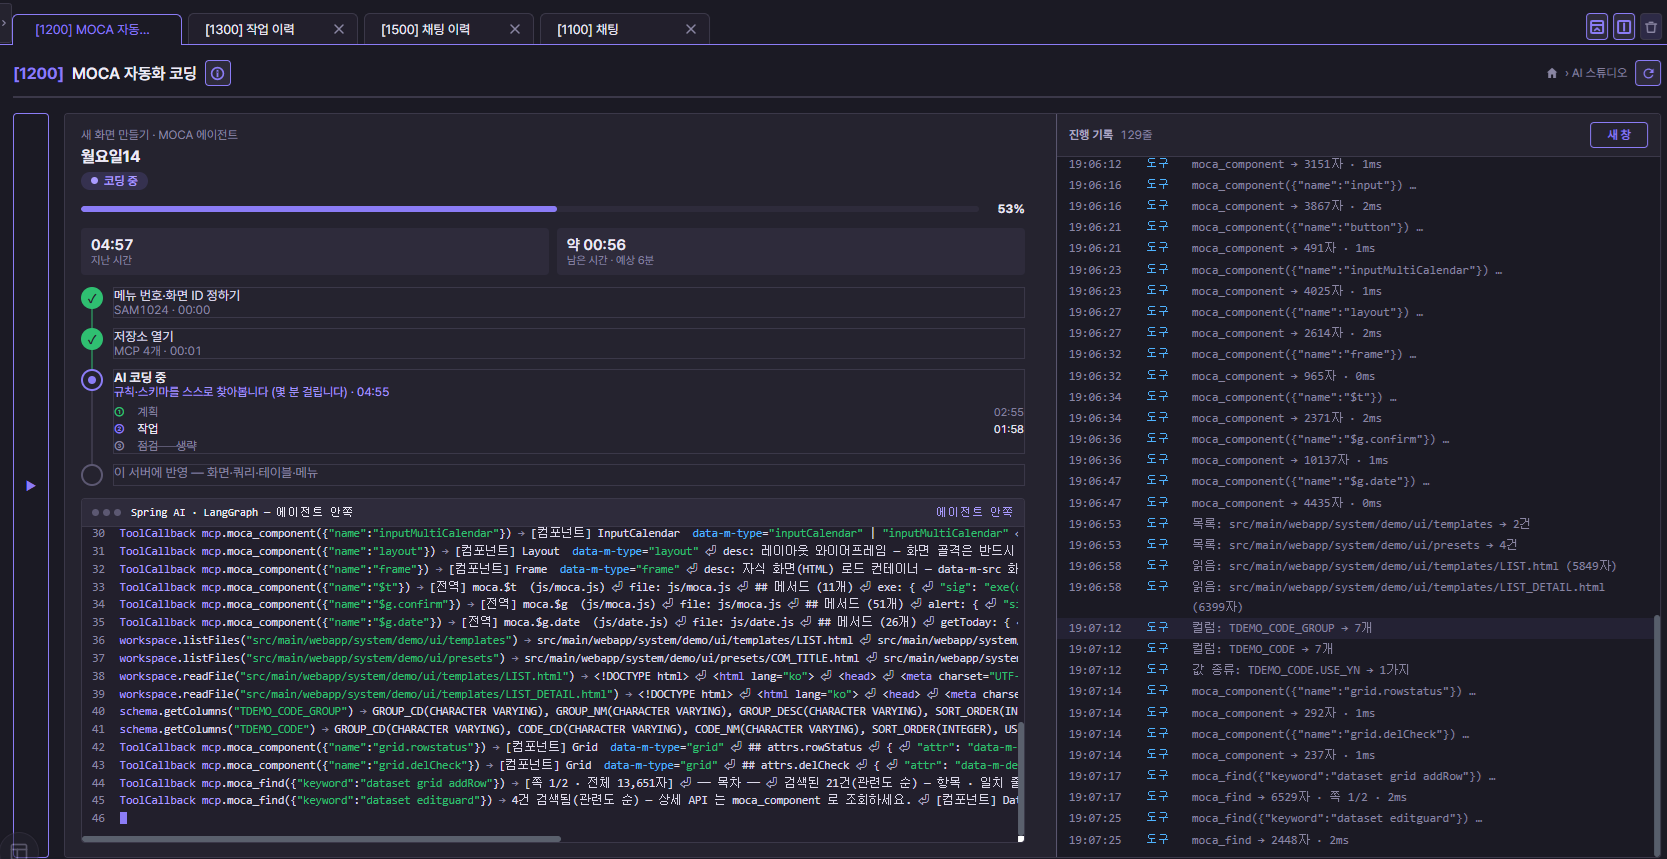Expand the left sidebar with the play arrow

point(31,486)
